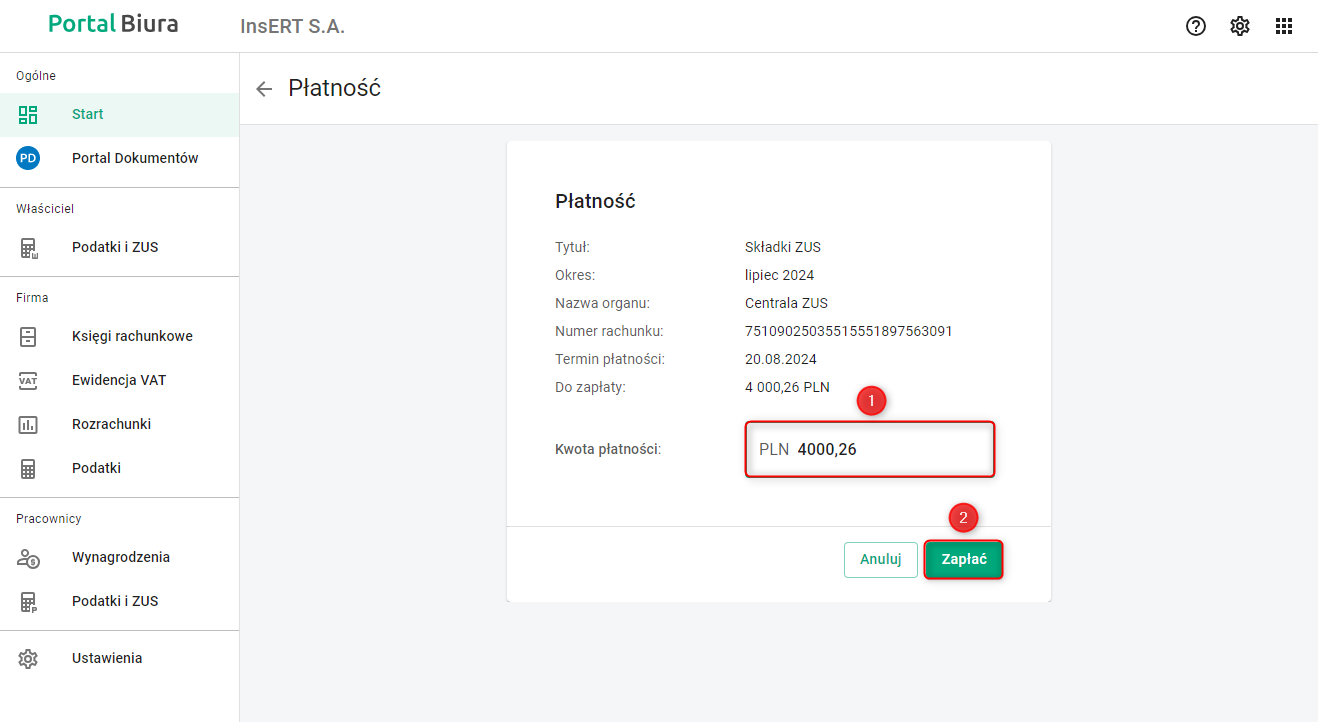Click the Anuluj button
This screenshot has height=722, width=1318.
tap(880, 560)
